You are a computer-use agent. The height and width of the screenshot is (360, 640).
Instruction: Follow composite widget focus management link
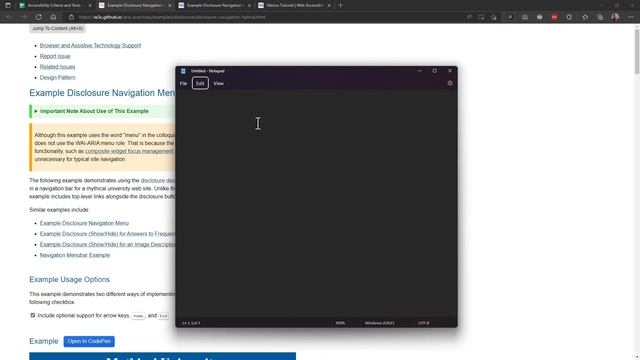click(129, 151)
